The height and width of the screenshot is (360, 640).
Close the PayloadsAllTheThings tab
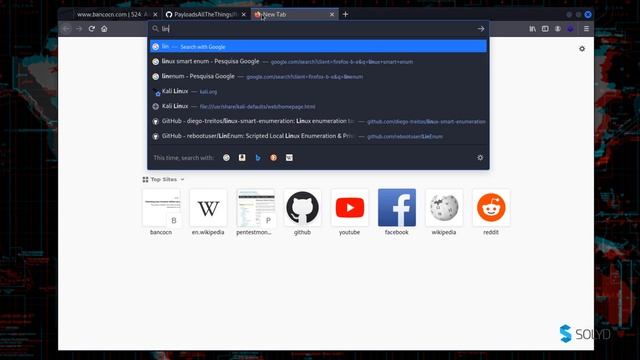(244, 14)
